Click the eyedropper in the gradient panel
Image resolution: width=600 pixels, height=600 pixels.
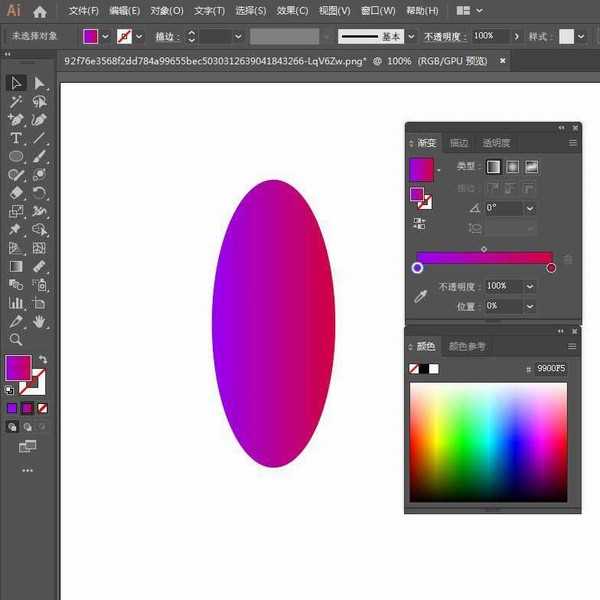pos(421,296)
